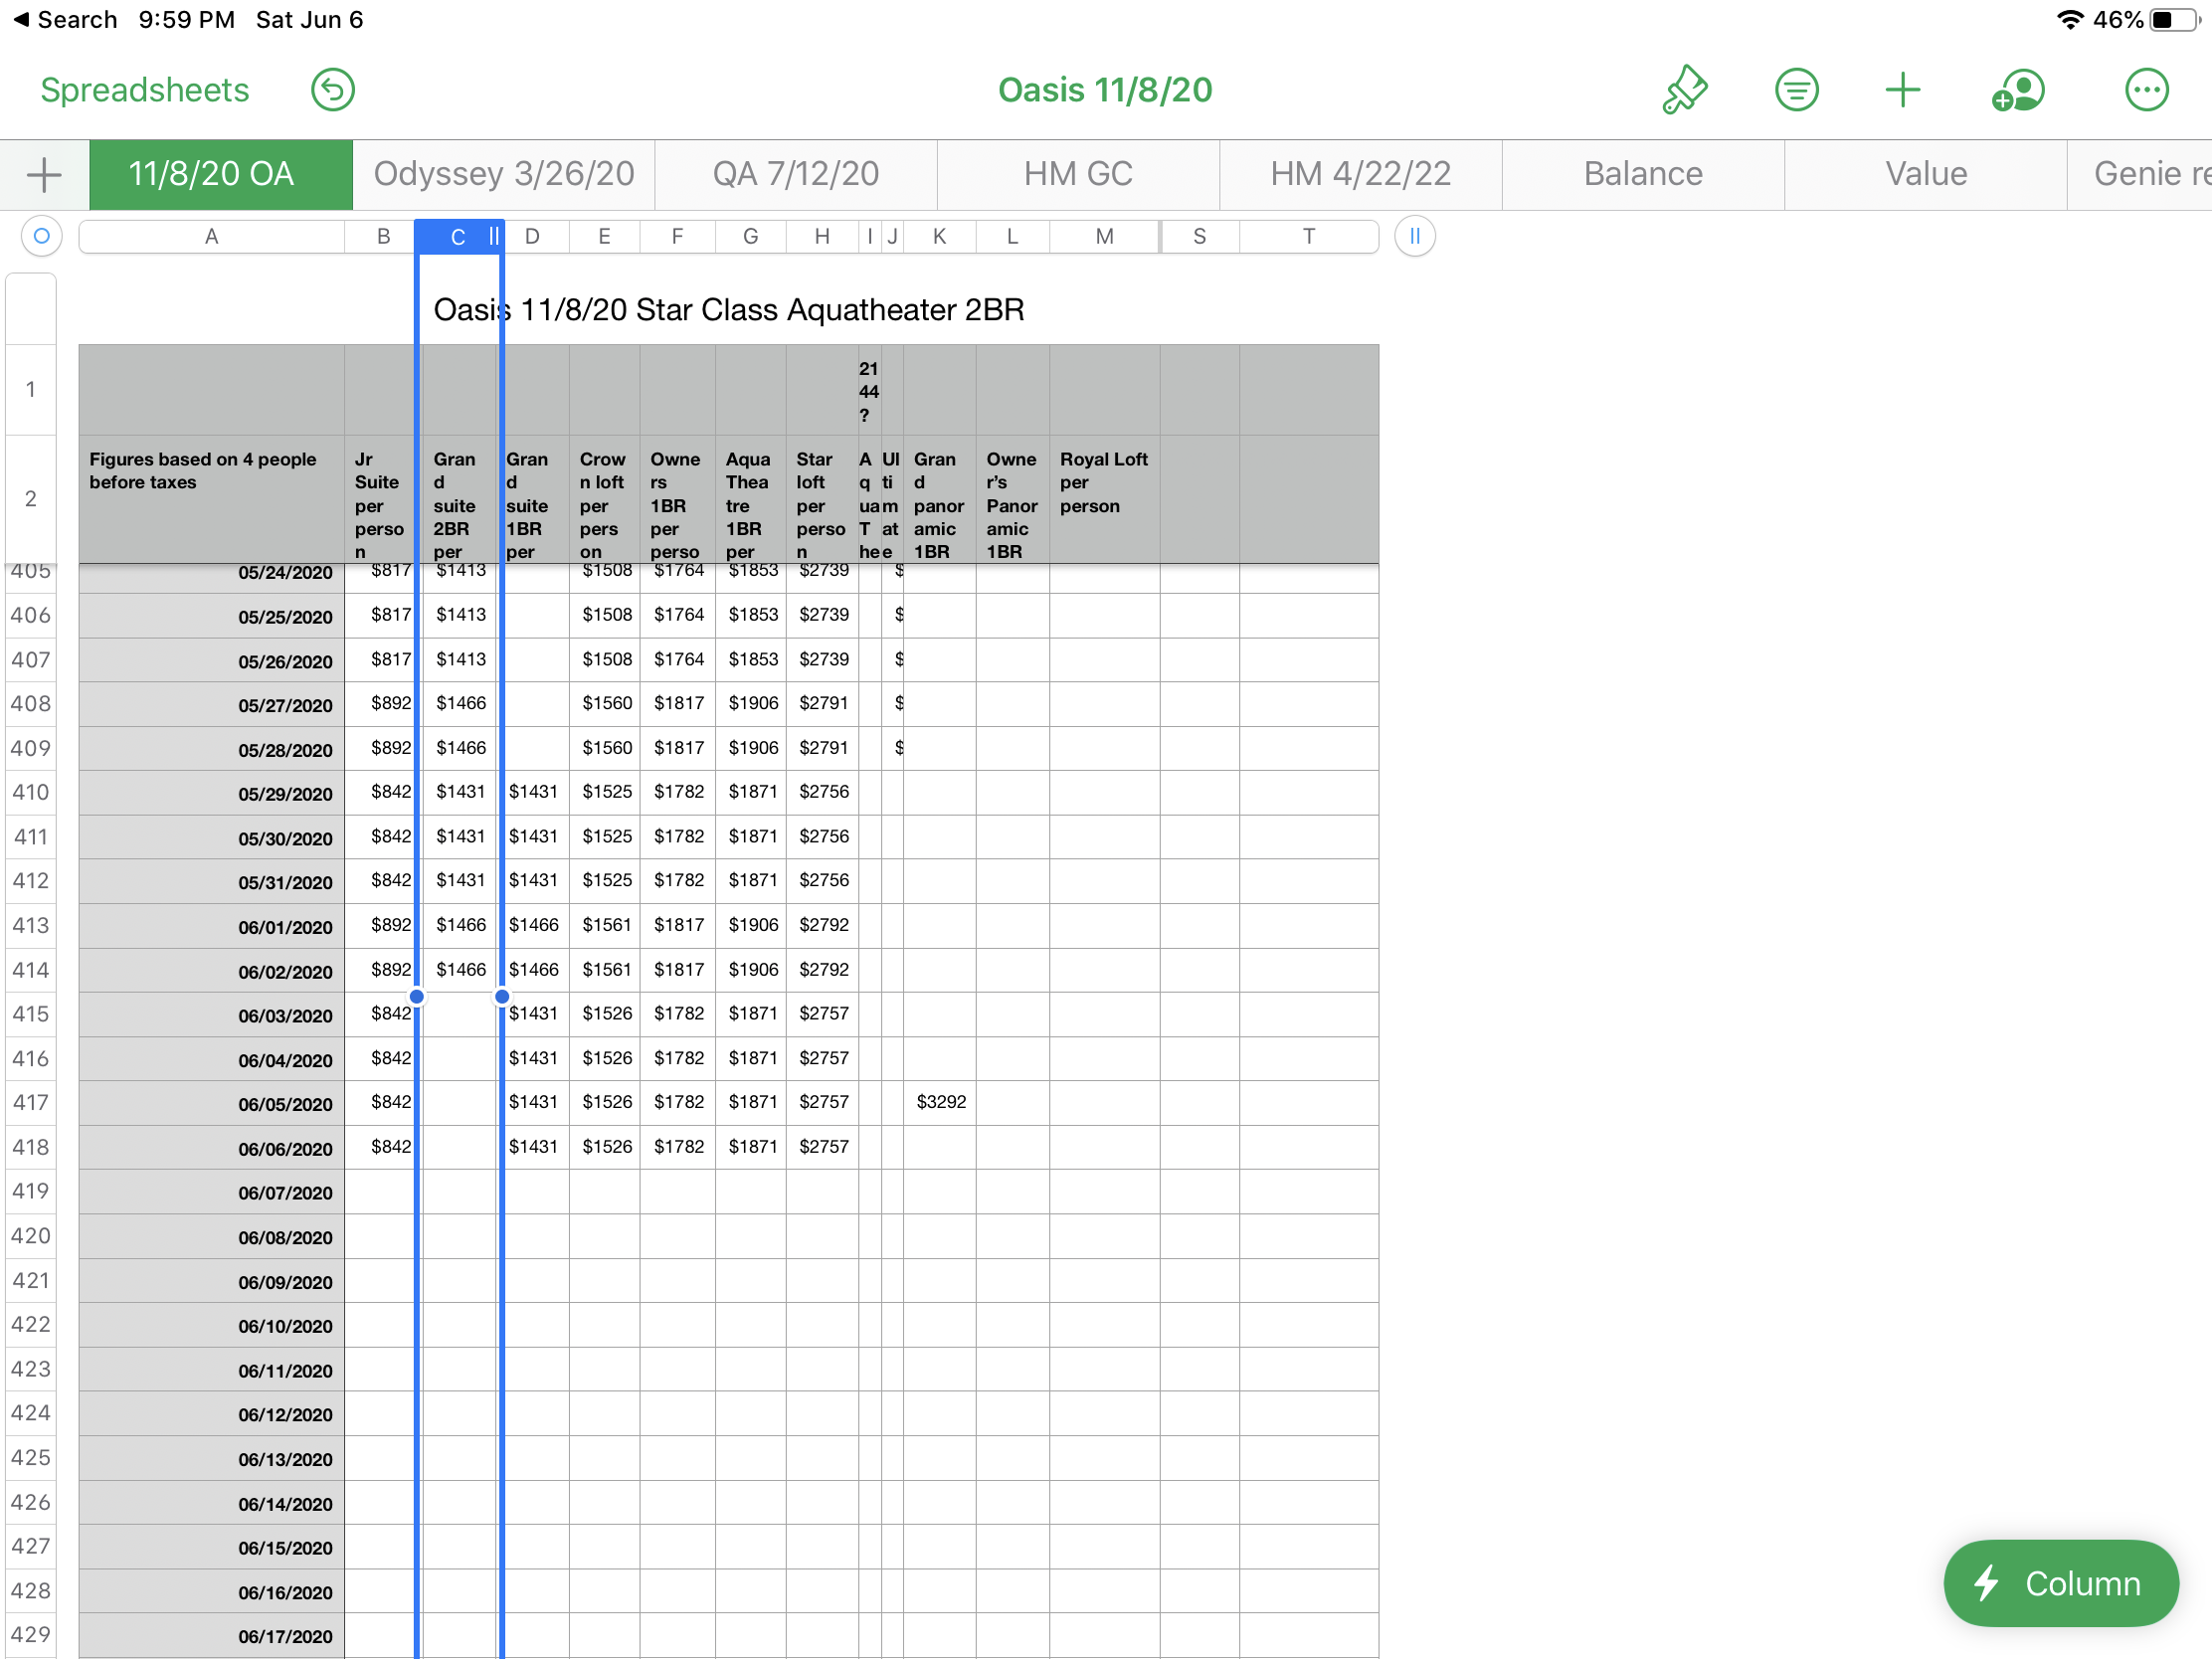Viewport: 2212px width, 1659px height.
Task: Go back to Spreadsheets browser
Action: [145, 90]
